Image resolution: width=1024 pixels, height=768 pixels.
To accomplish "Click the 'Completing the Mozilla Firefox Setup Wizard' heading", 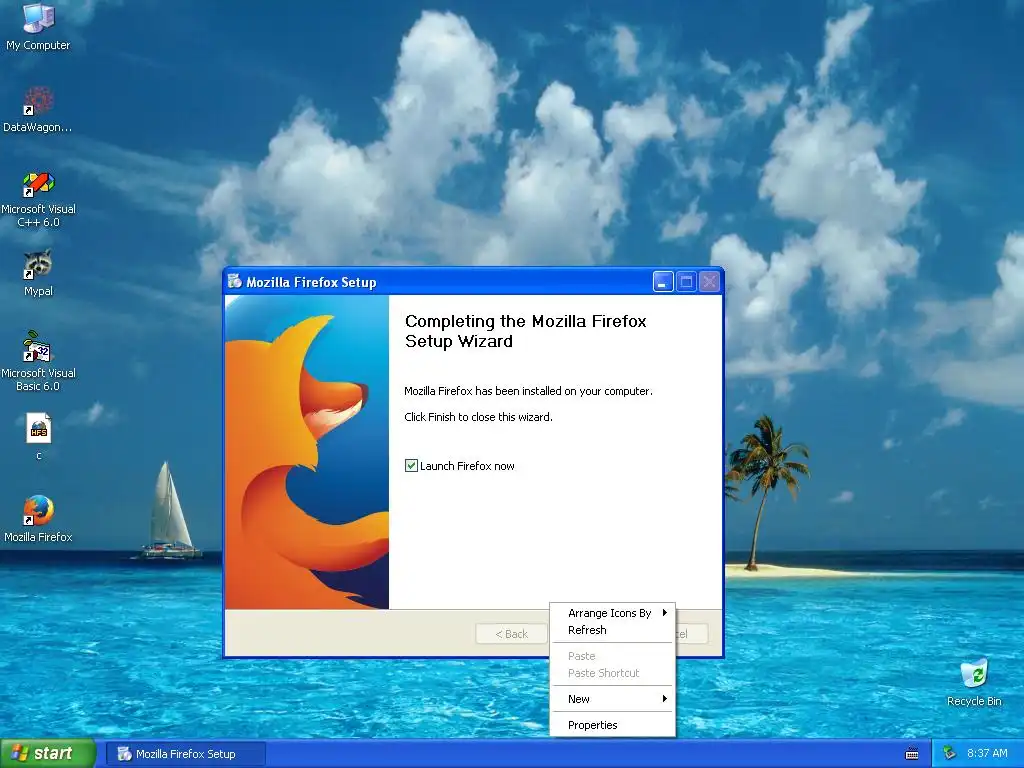I will coord(525,331).
